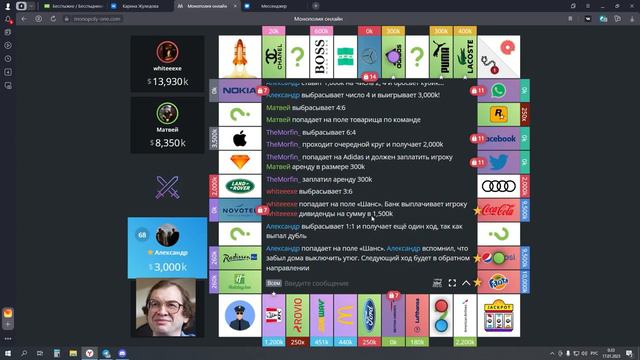This screenshot has height=360, width=640.
Task: Click the Fanta property cell
Action: pos(498,282)
